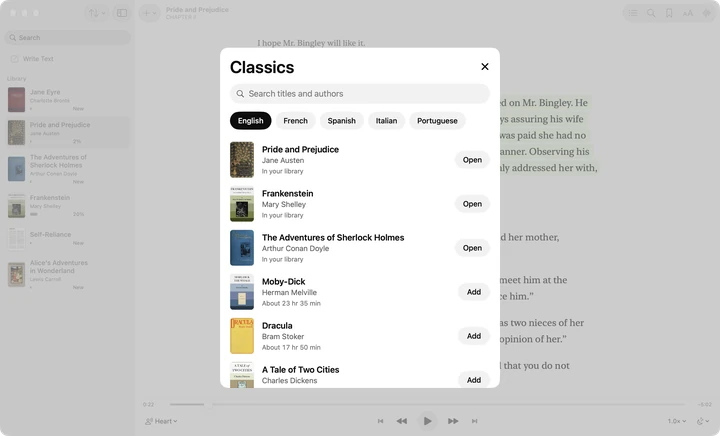This screenshot has width=720, height=436.
Task: Add A Tale of Two Cities
Action: pyautogui.click(x=473, y=380)
